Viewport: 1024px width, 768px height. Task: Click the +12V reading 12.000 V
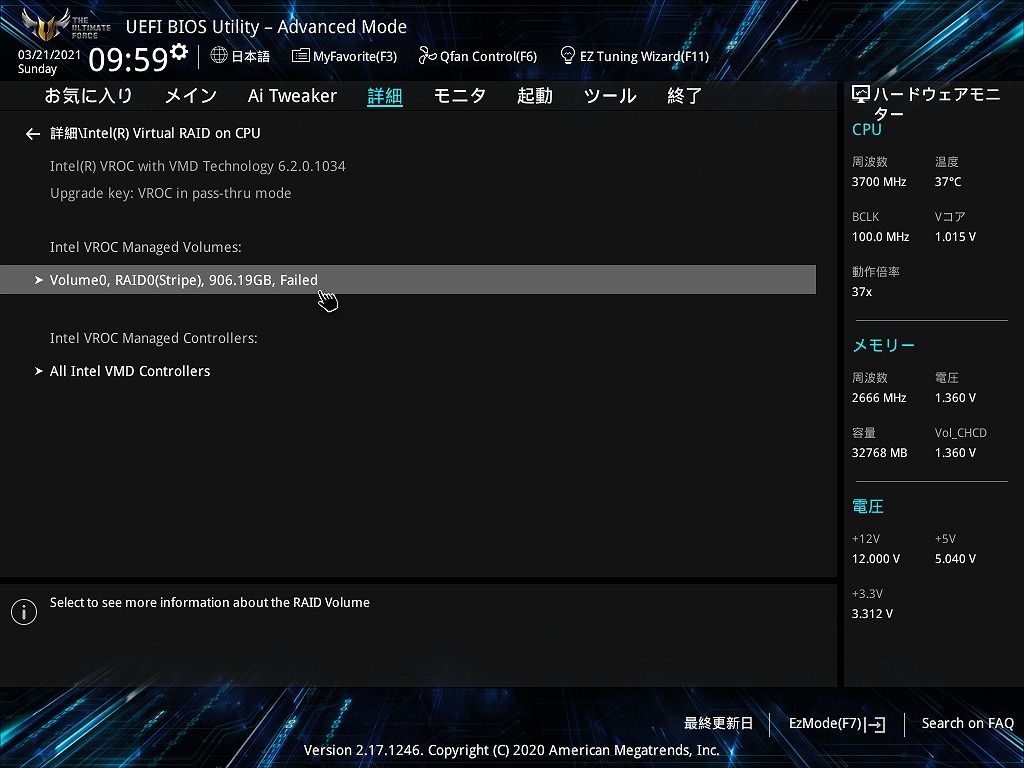[876, 559]
